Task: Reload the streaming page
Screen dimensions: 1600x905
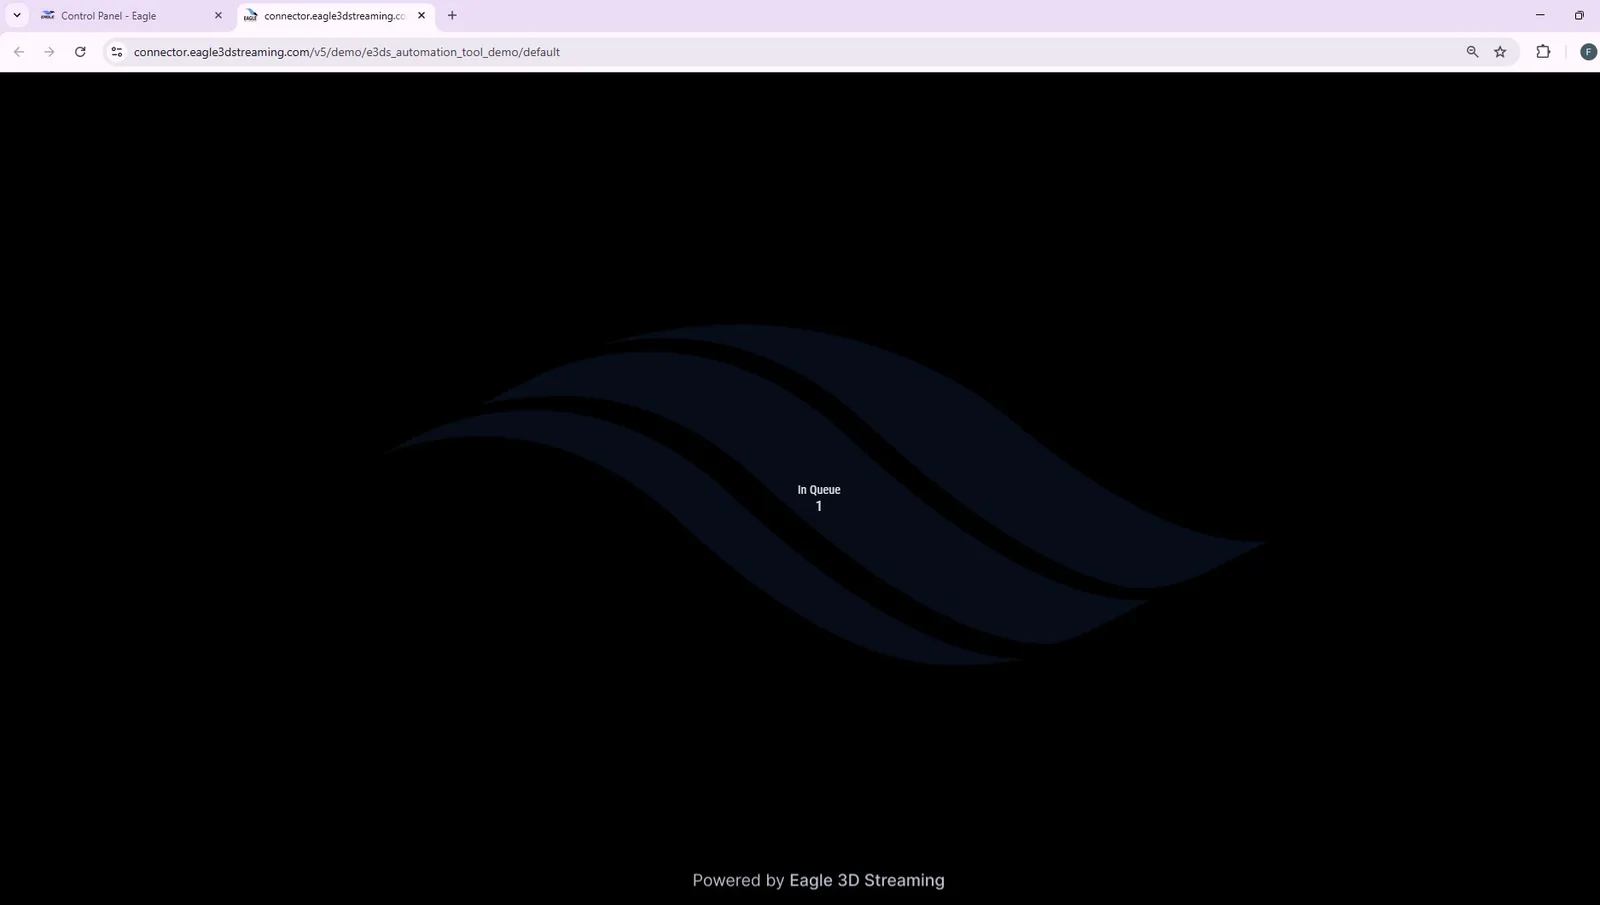Action: pos(80,52)
